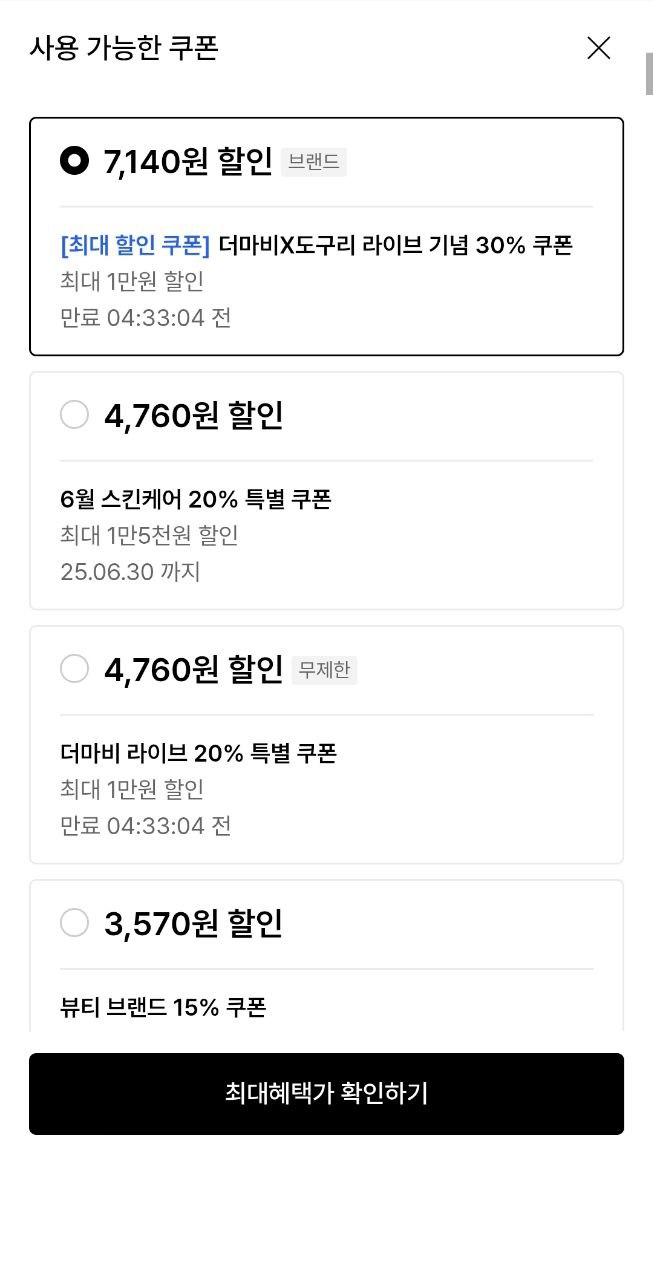Click the 브랜드 tag badge
The image size is (653, 1280).
(x=313, y=162)
